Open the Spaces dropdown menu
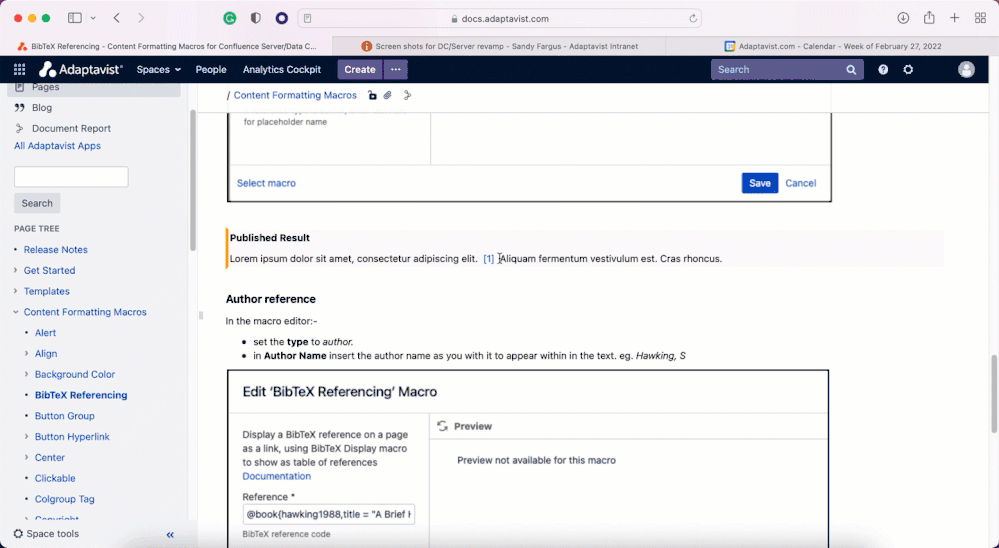This screenshot has width=999, height=548. pyautogui.click(x=159, y=69)
